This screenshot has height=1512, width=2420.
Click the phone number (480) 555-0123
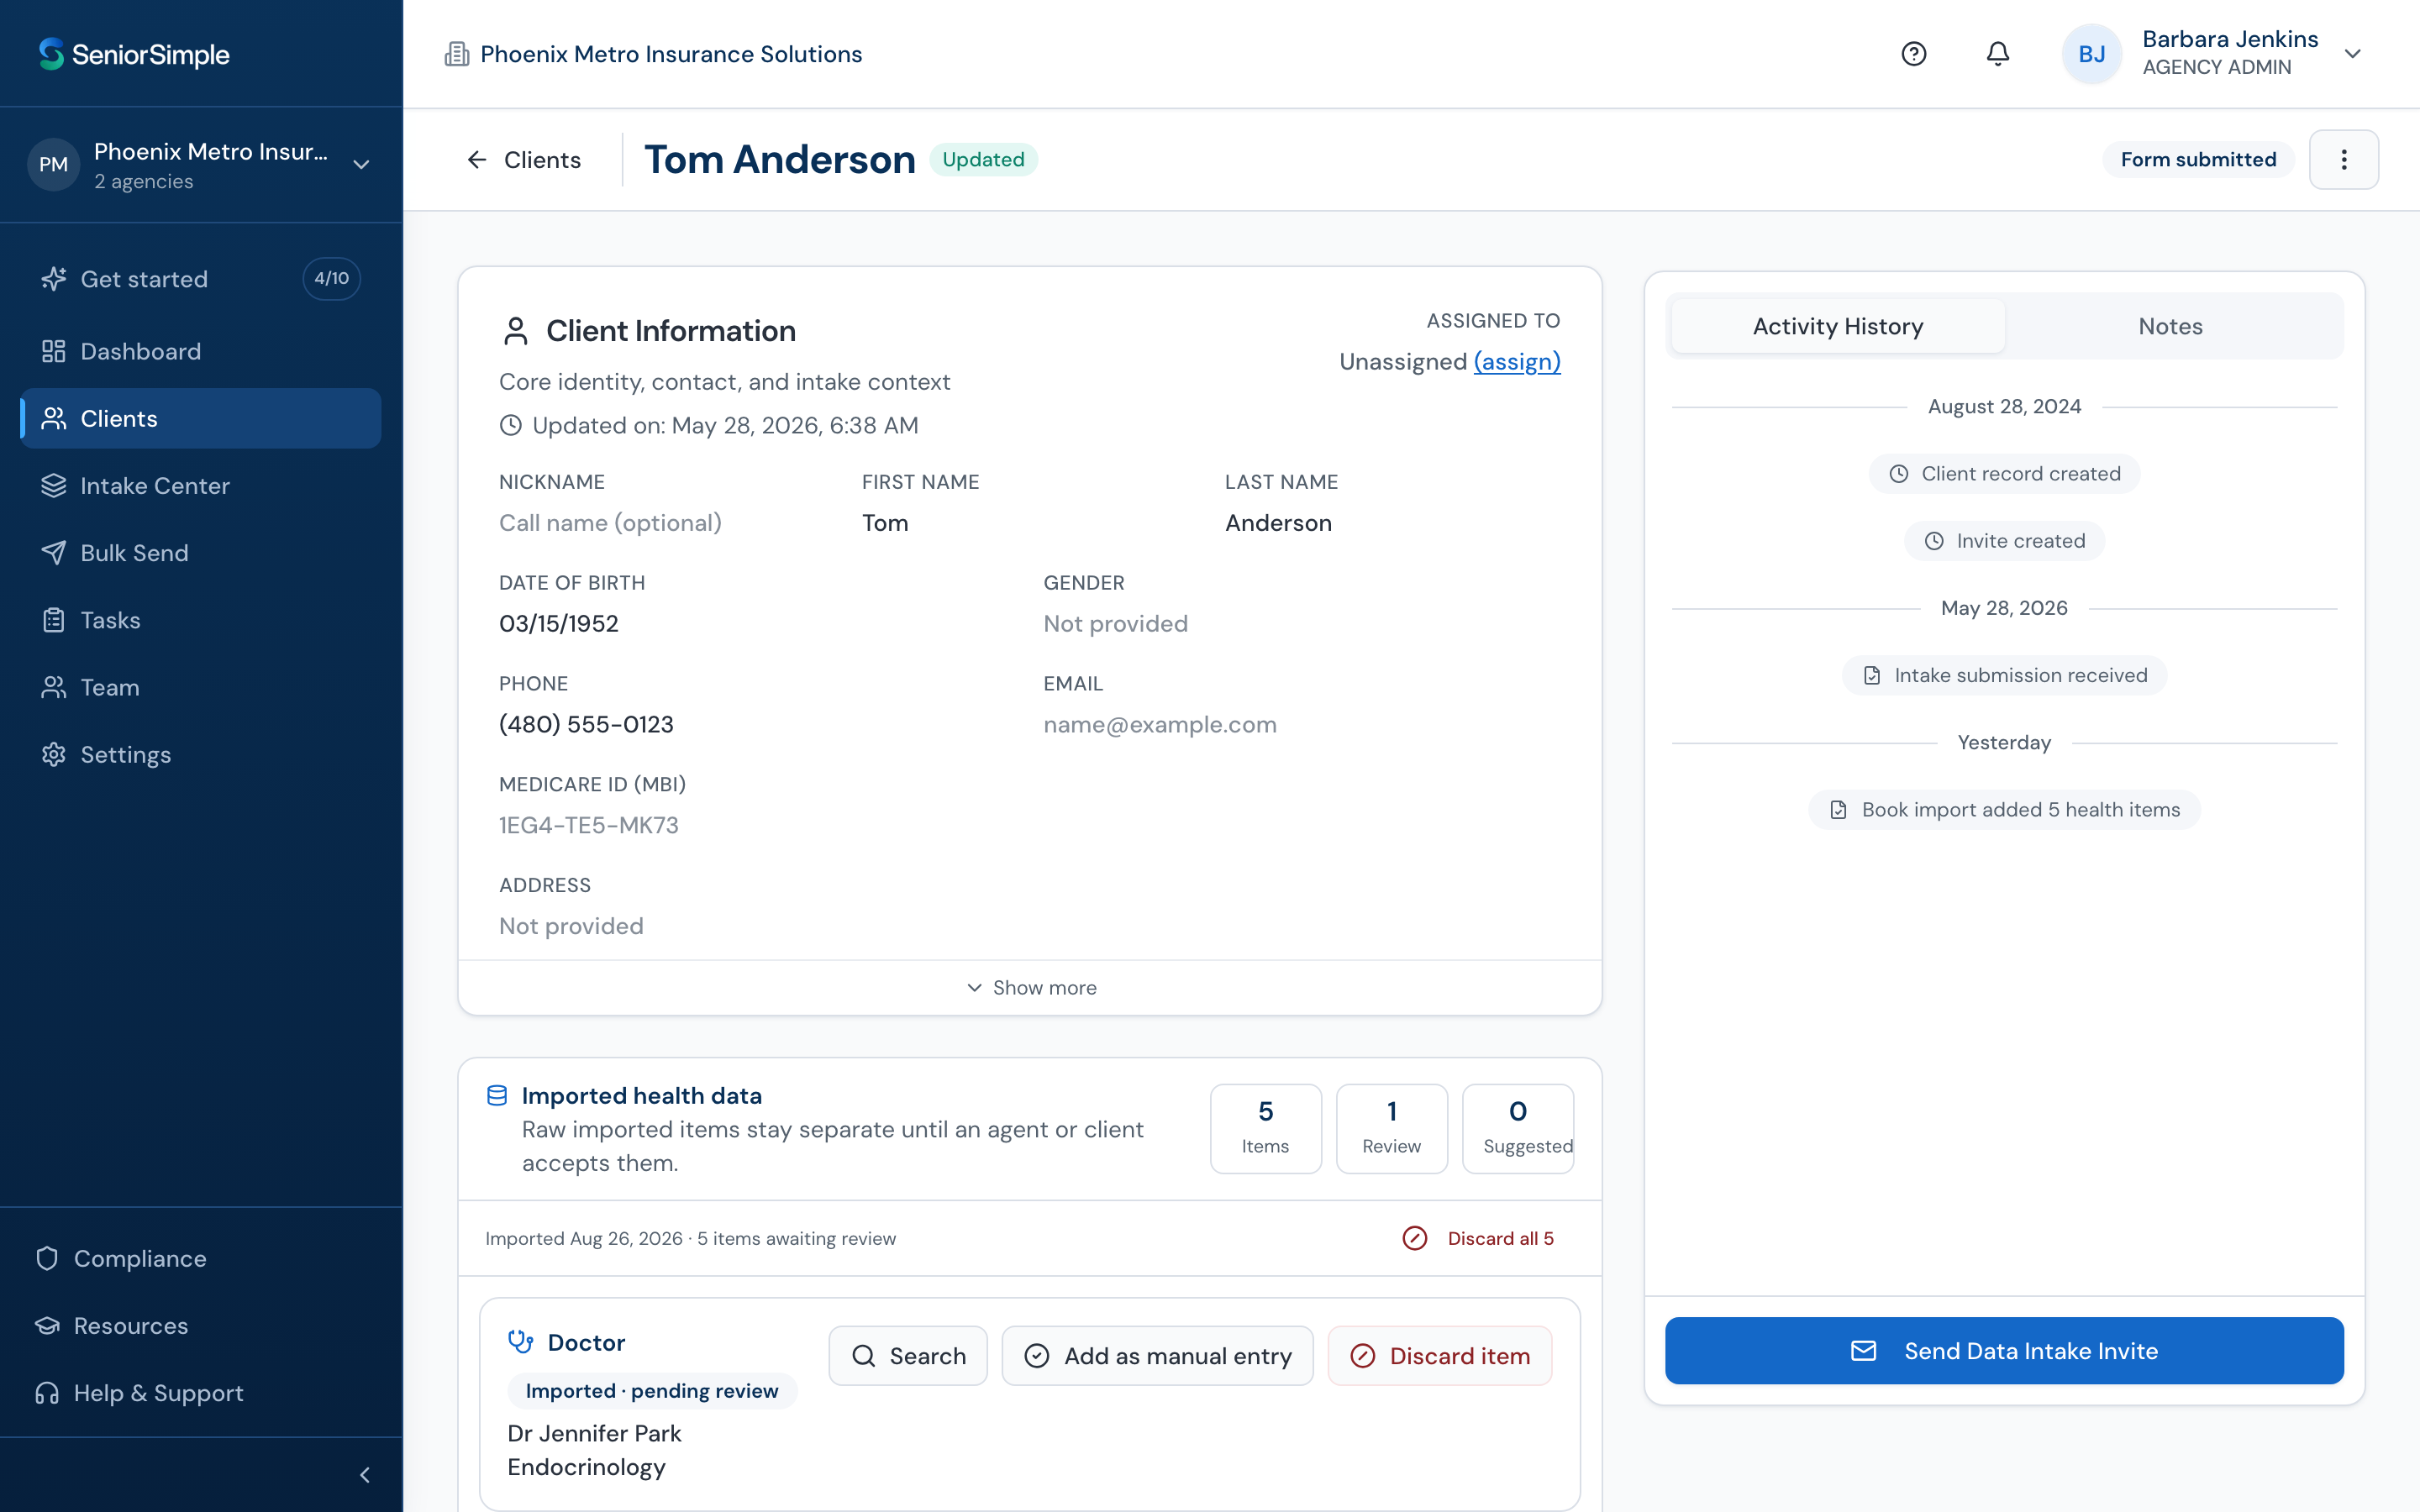point(586,725)
